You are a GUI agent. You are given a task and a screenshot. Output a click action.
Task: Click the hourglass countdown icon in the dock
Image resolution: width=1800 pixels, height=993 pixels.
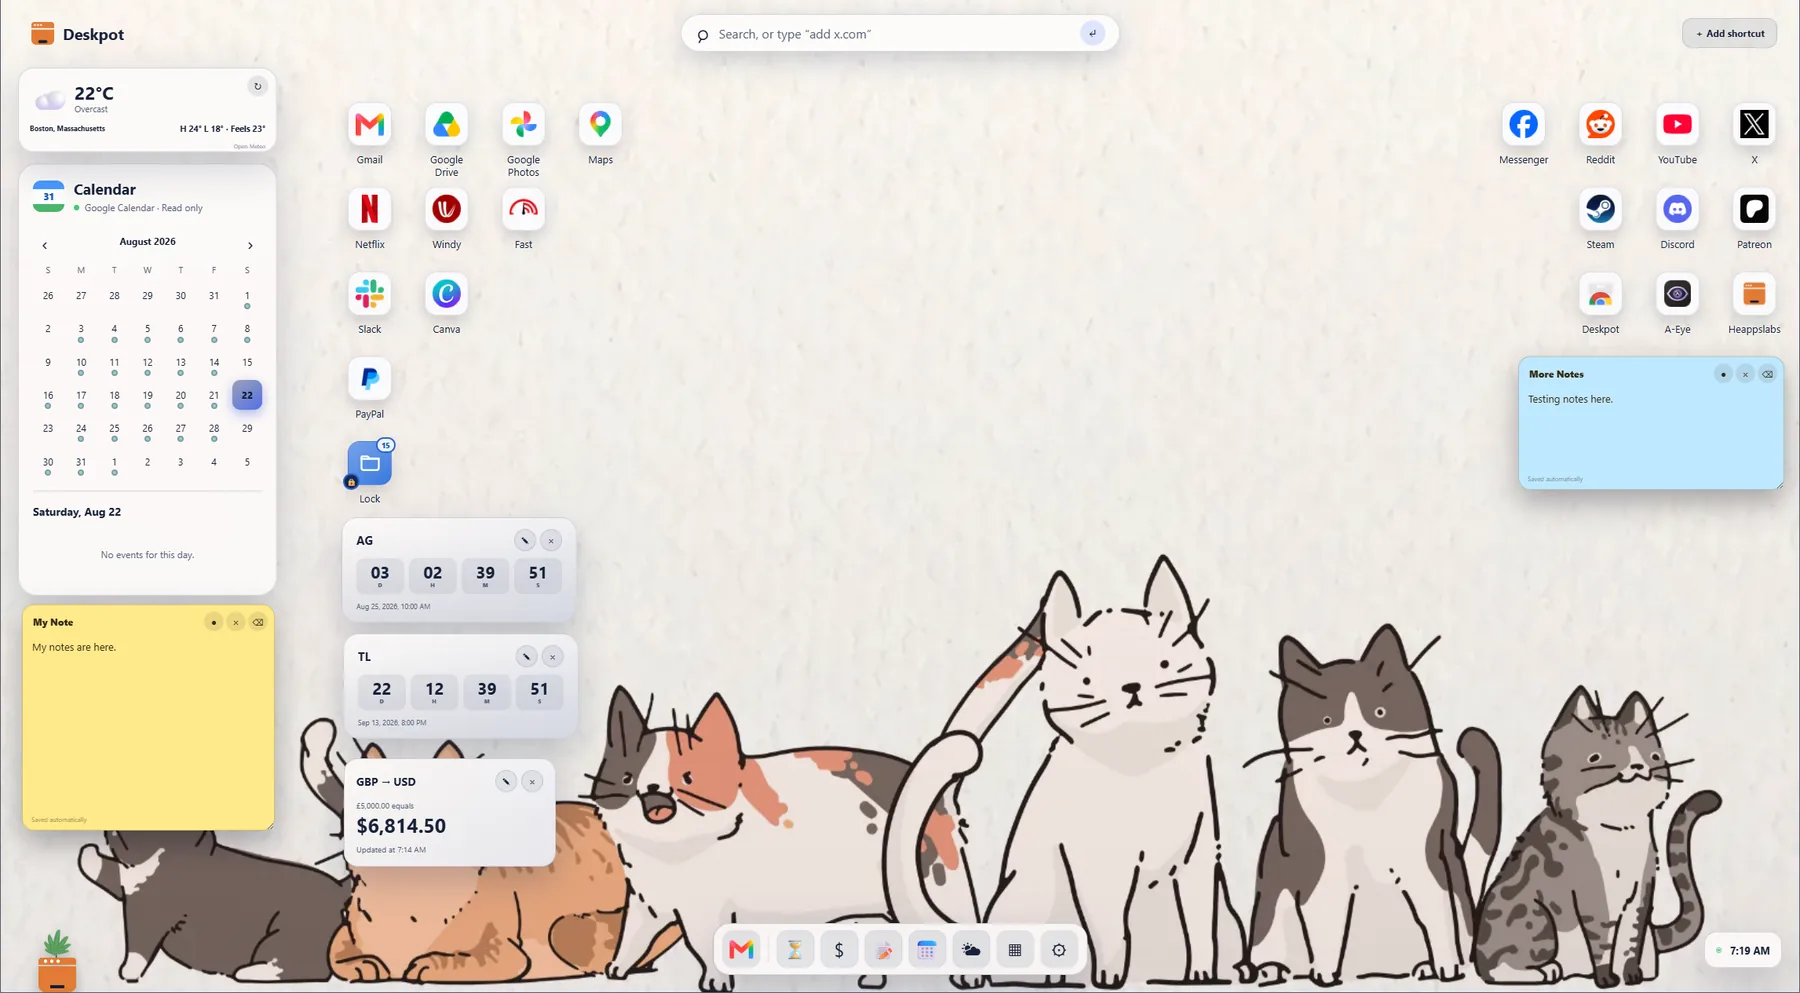(795, 950)
